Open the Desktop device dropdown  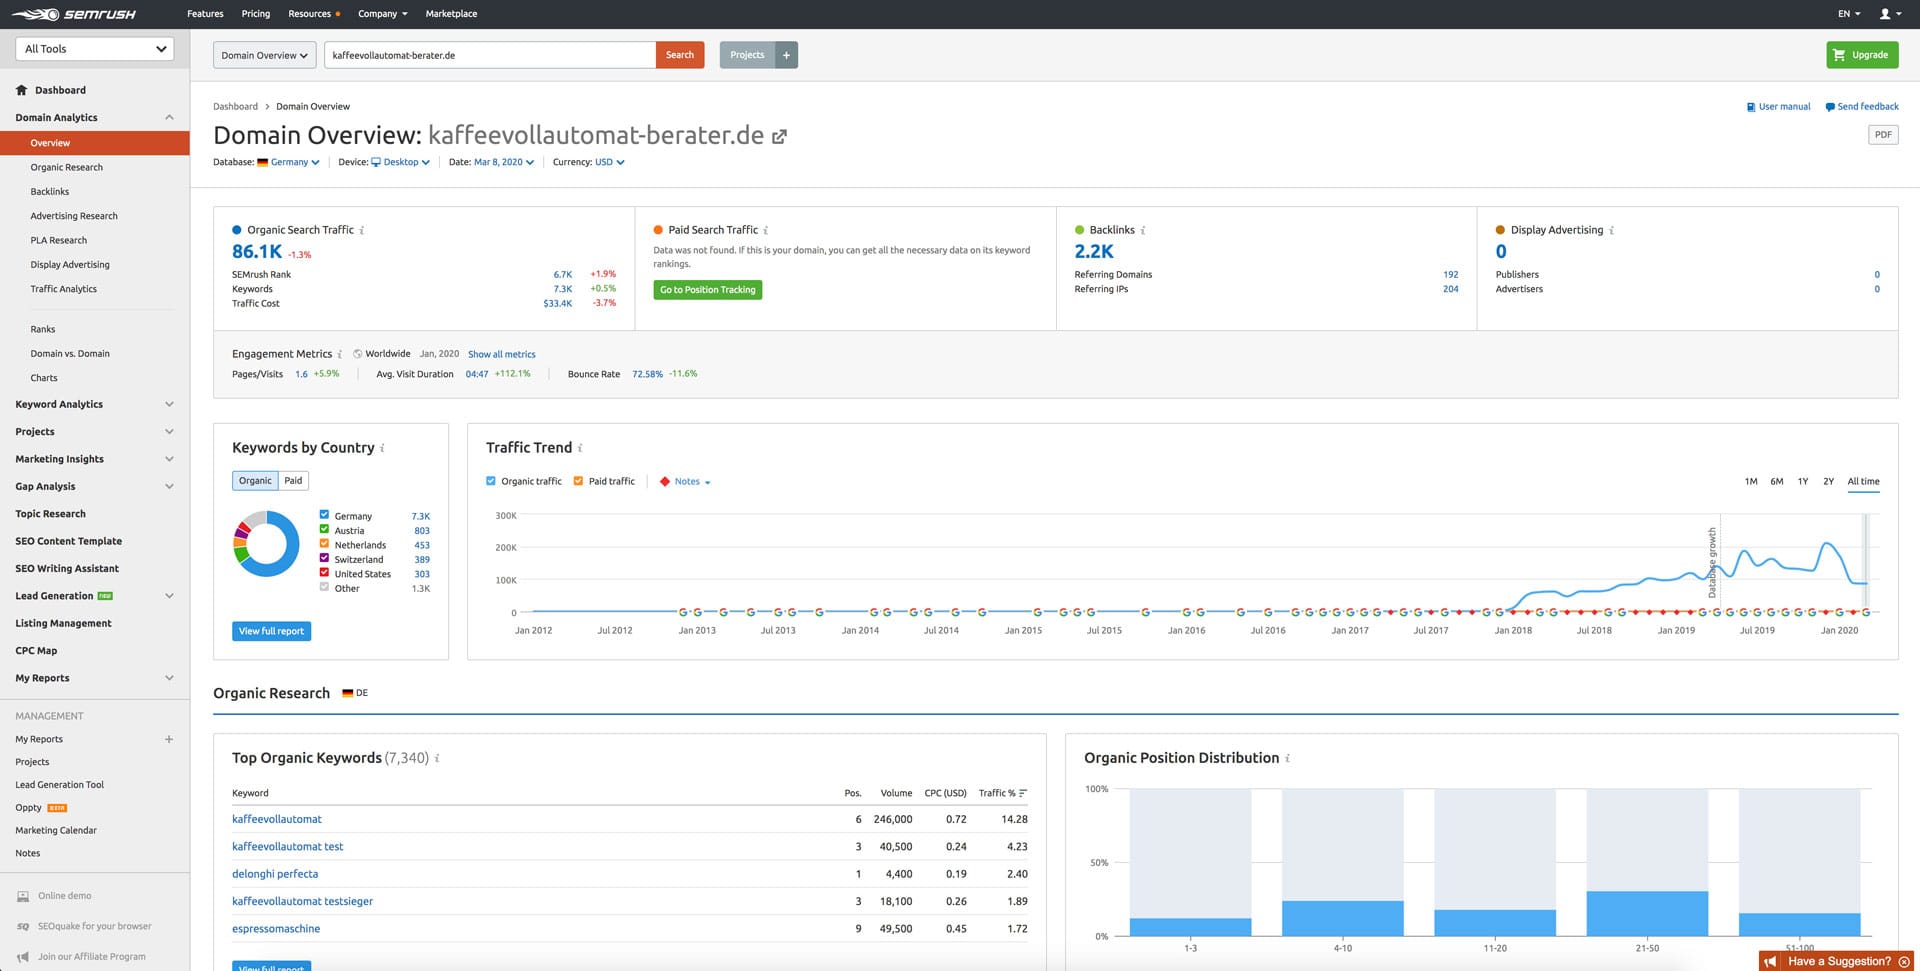pos(401,162)
